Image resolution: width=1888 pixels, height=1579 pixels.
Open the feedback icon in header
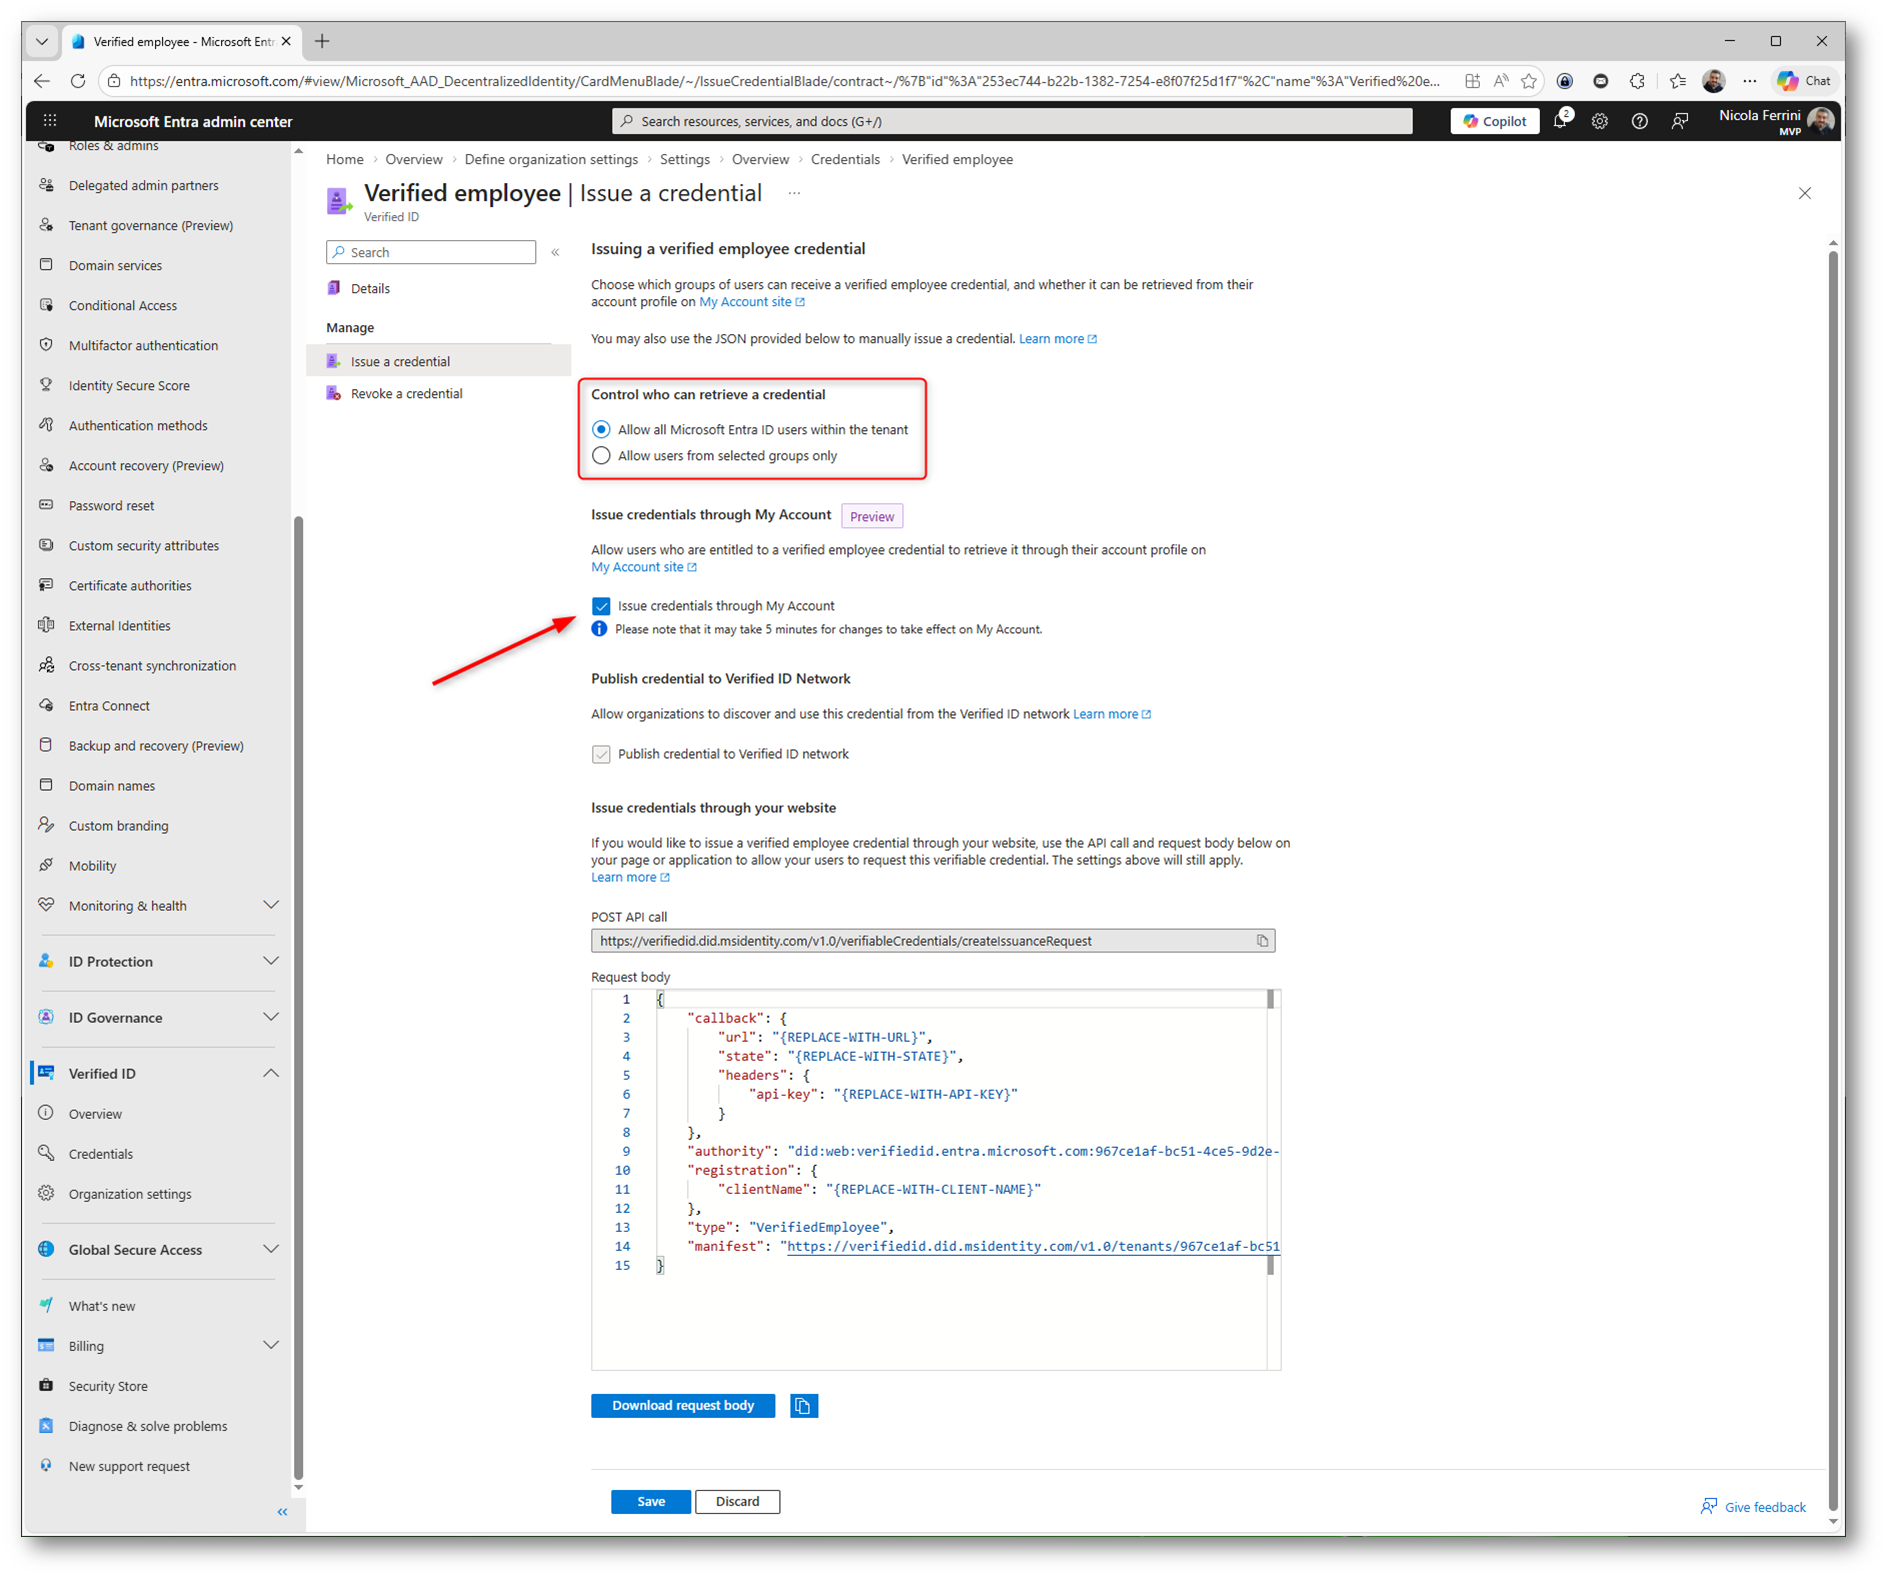pyautogui.click(x=1680, y=121)
